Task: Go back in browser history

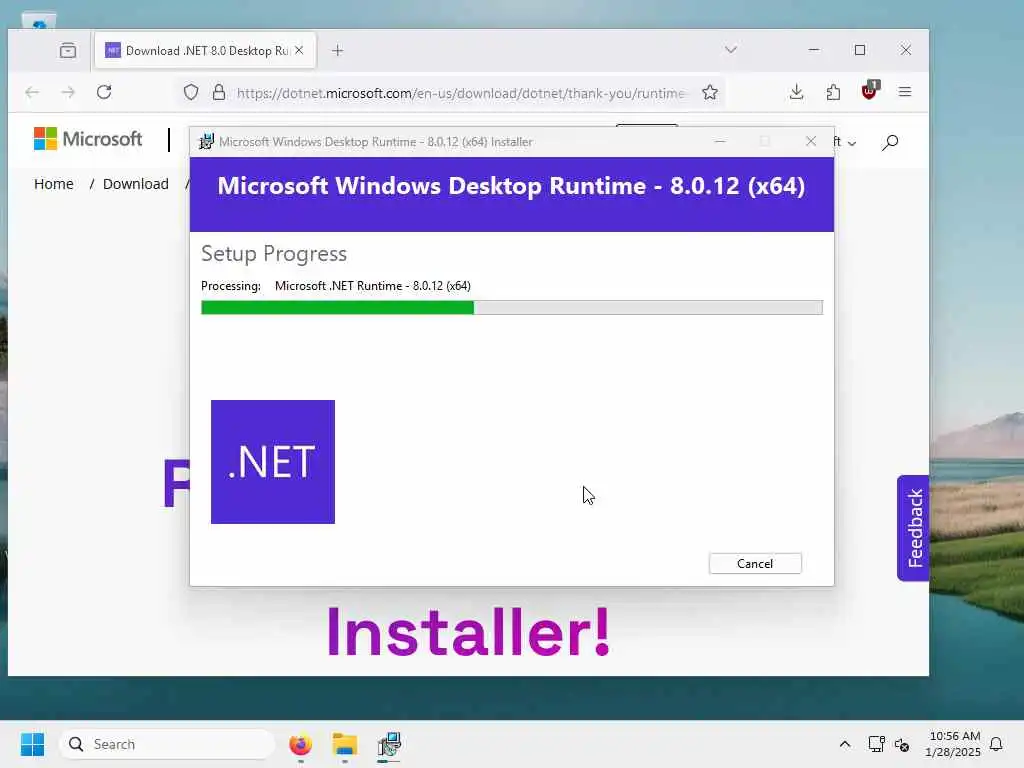Action: tap(32, 92)
